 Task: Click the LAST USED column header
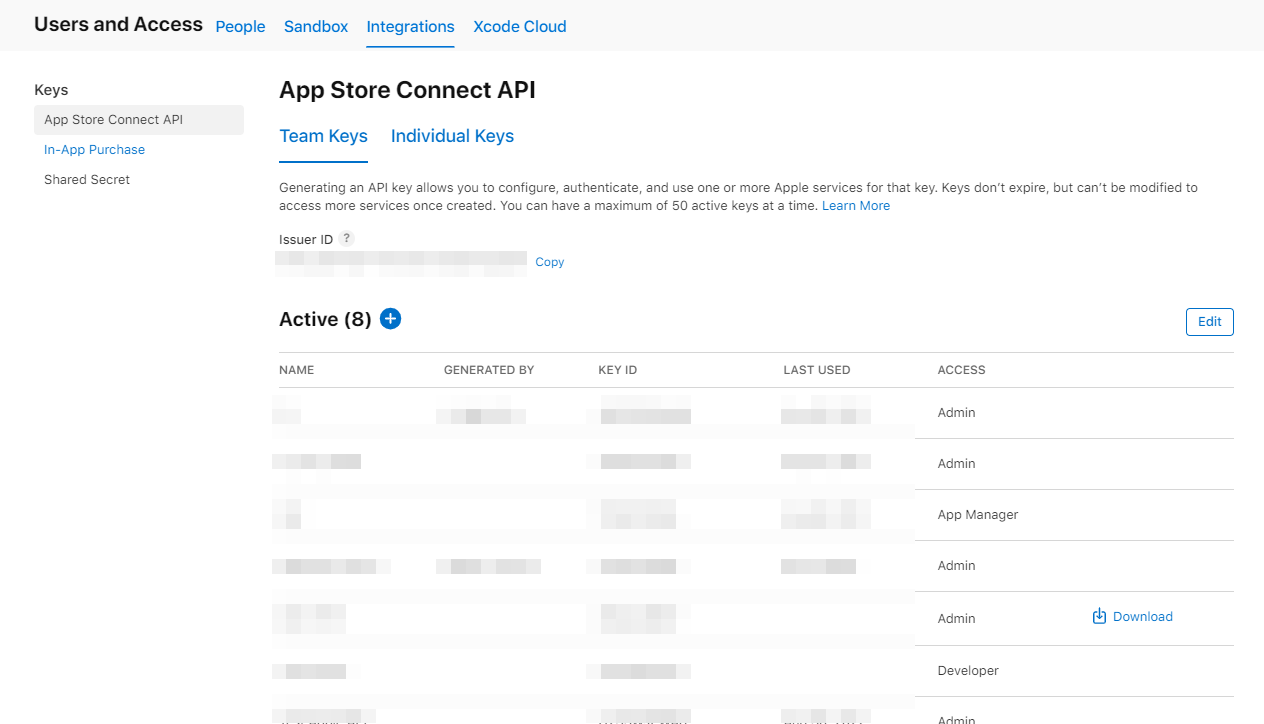click(816, 370)
